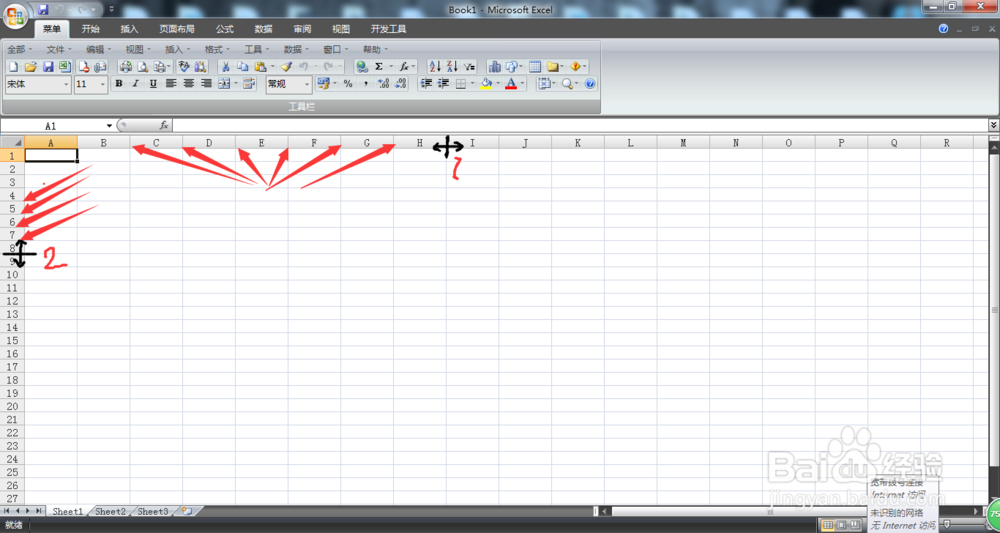Open Fill Color yellow bucket swatch
Viewport: 1000px width, 533px height.
point(486,84)
